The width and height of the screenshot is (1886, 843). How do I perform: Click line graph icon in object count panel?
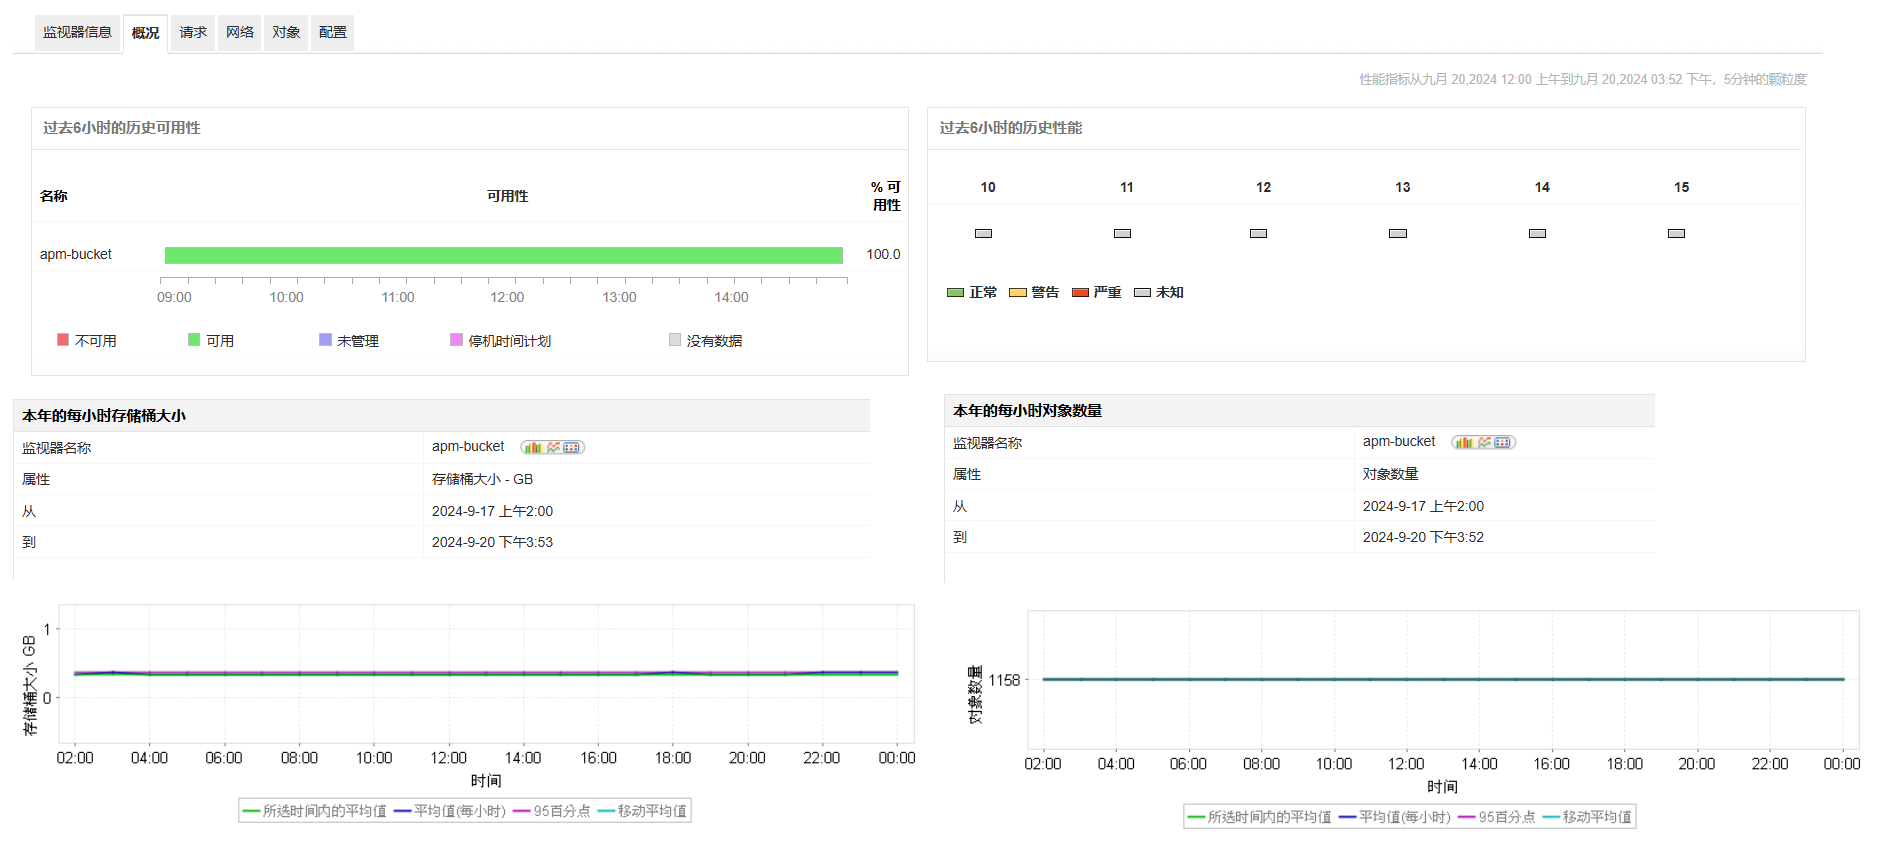coord(1484,443)
